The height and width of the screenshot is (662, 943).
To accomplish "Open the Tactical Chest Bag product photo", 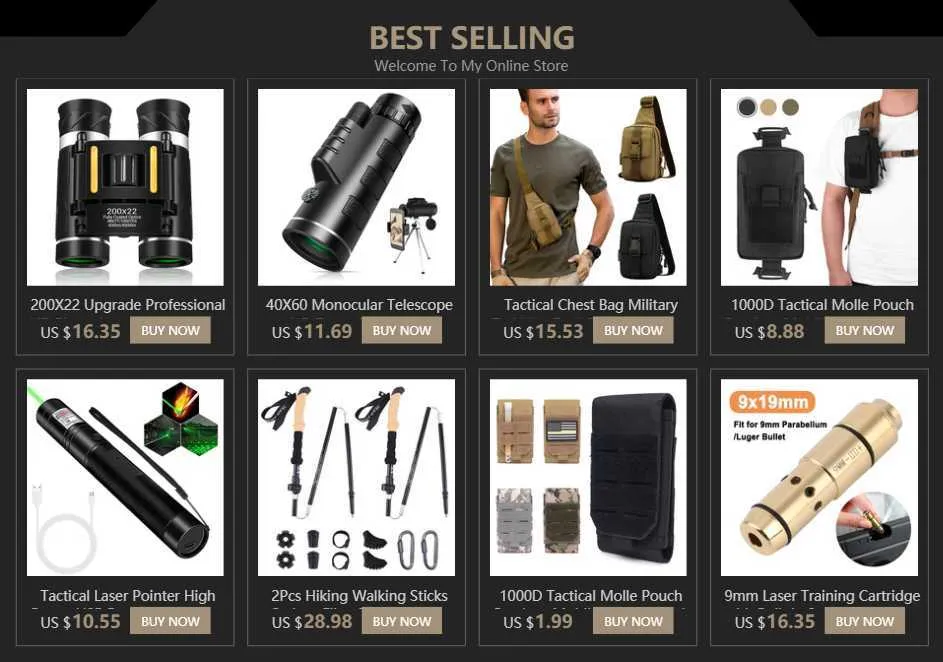I will point(588,187).
